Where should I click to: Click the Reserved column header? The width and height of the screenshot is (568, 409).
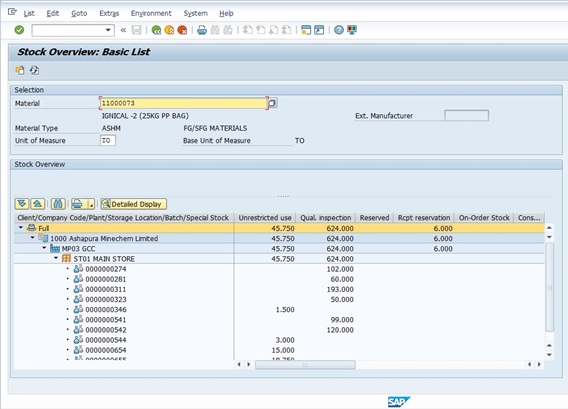coord(374,218)
